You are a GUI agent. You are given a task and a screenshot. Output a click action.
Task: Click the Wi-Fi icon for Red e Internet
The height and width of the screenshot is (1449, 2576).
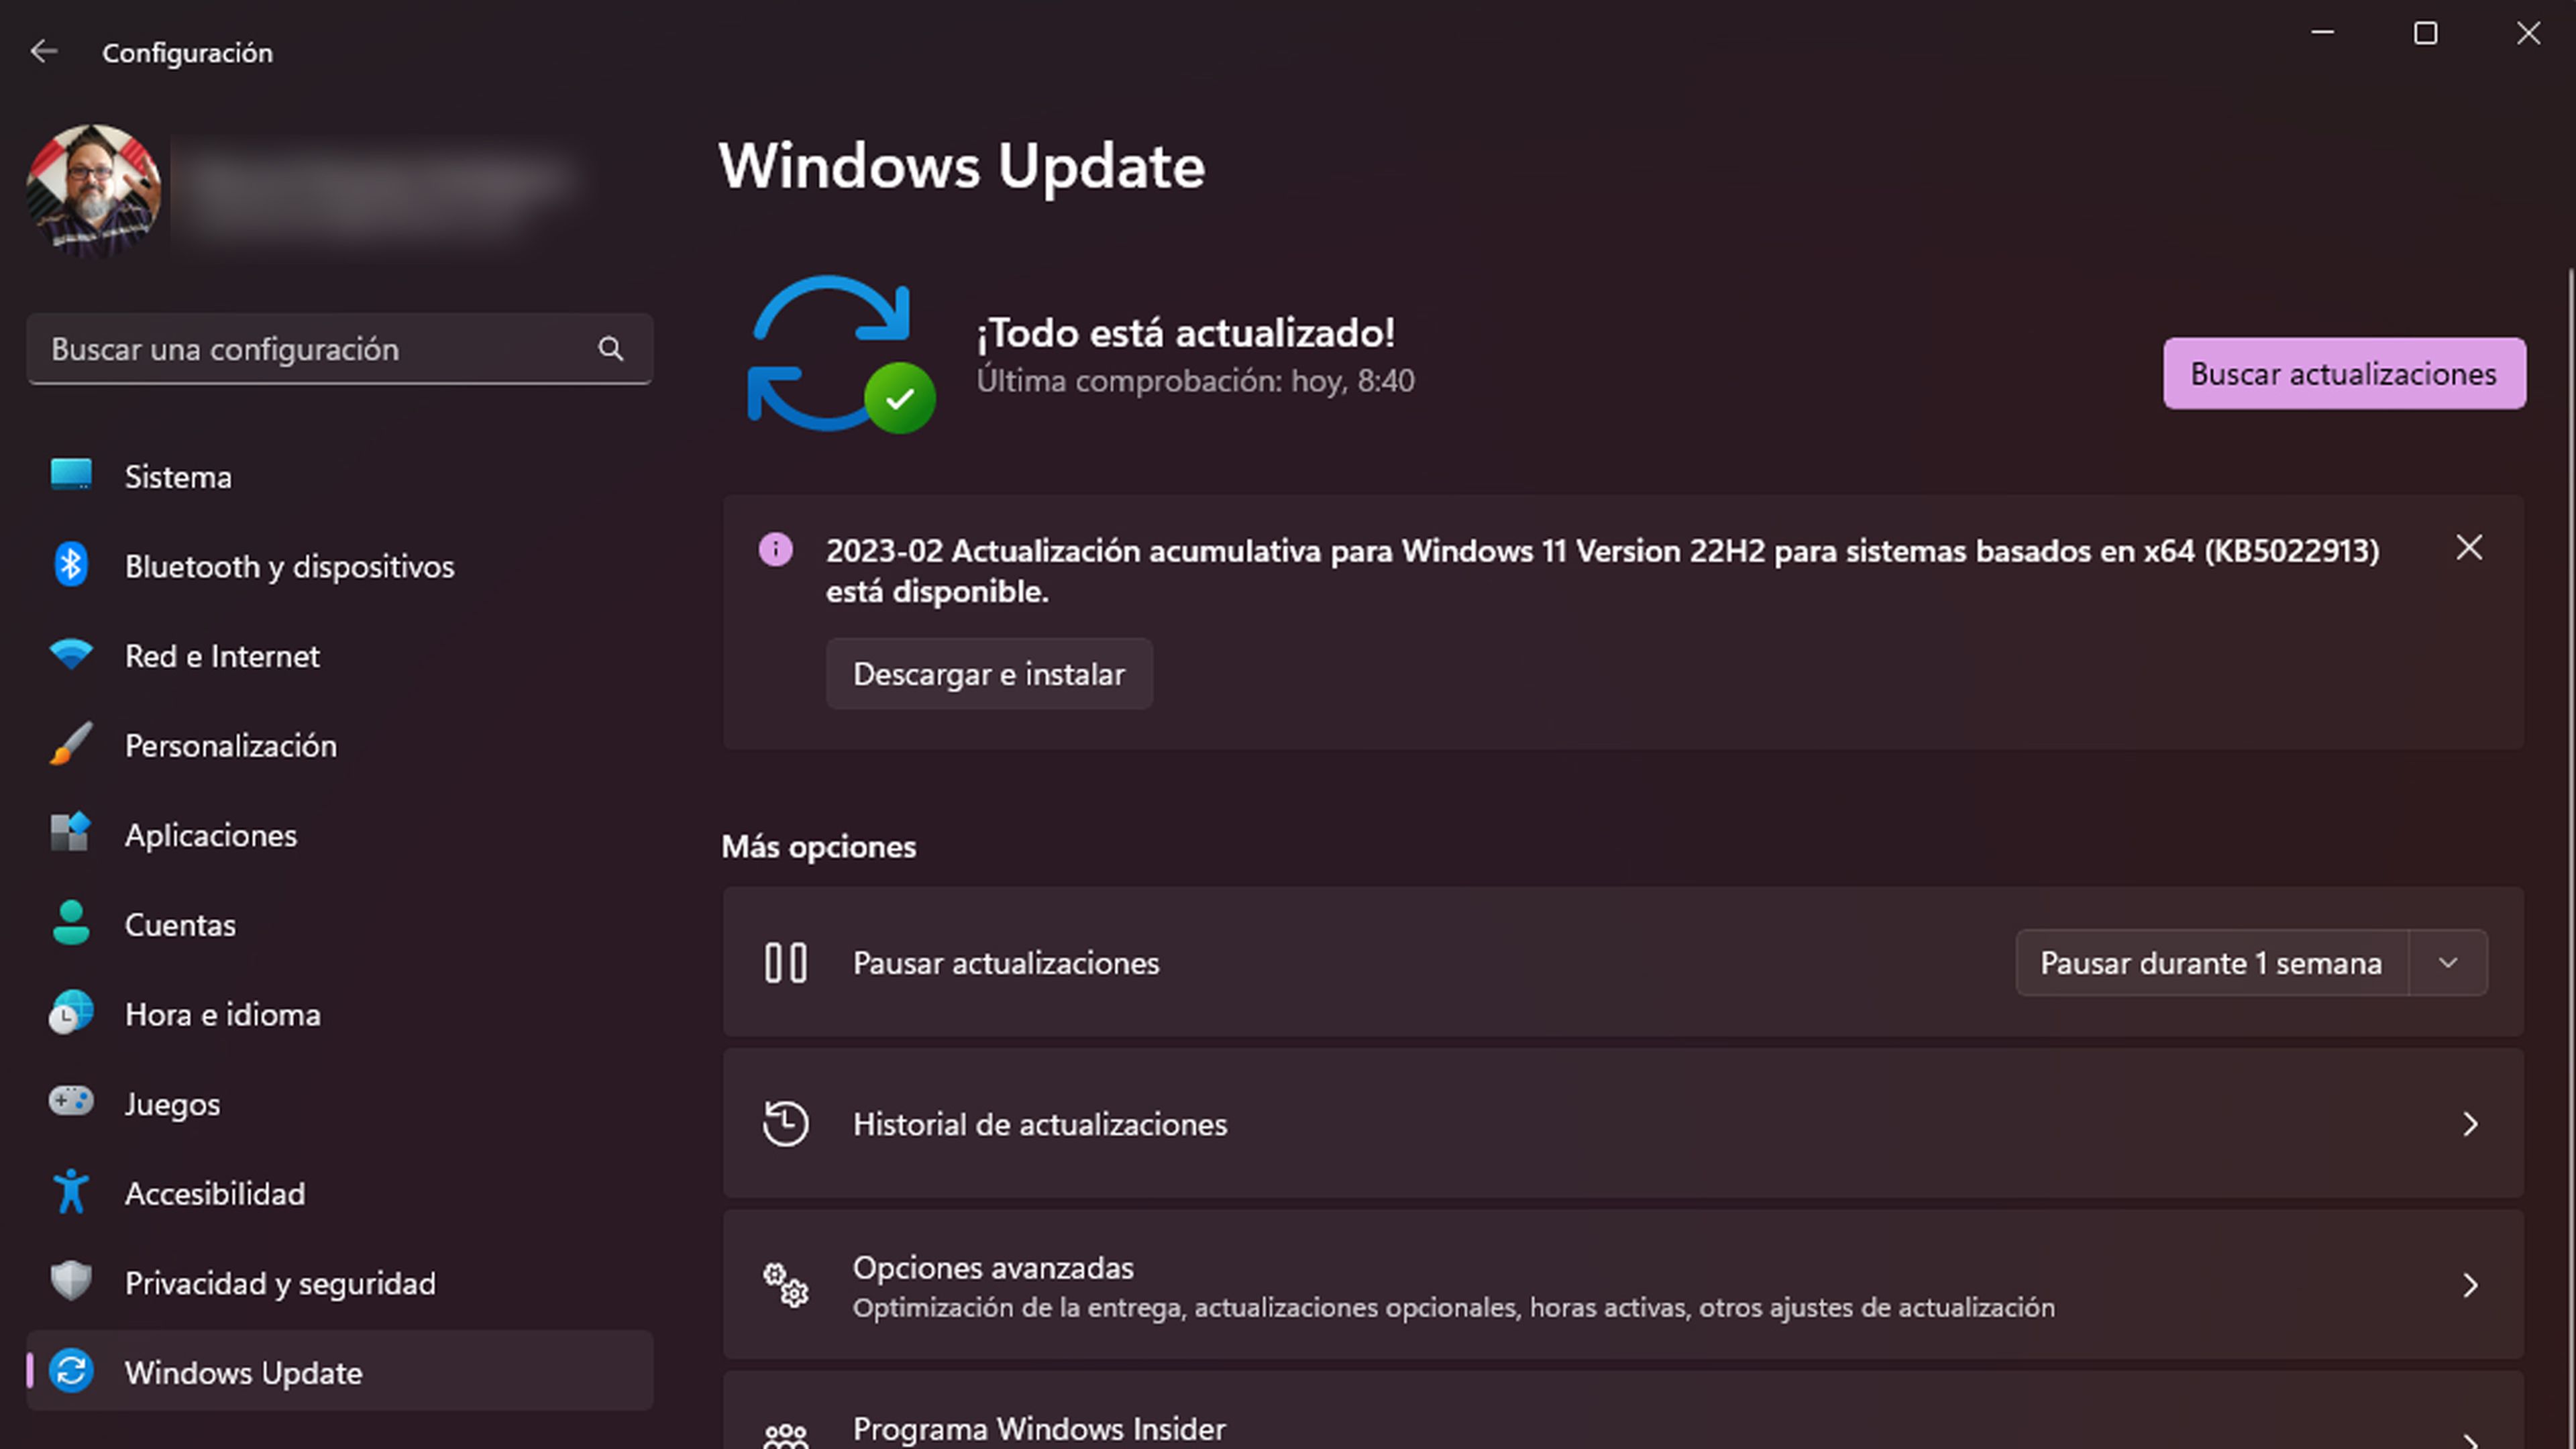coord(71,654)
